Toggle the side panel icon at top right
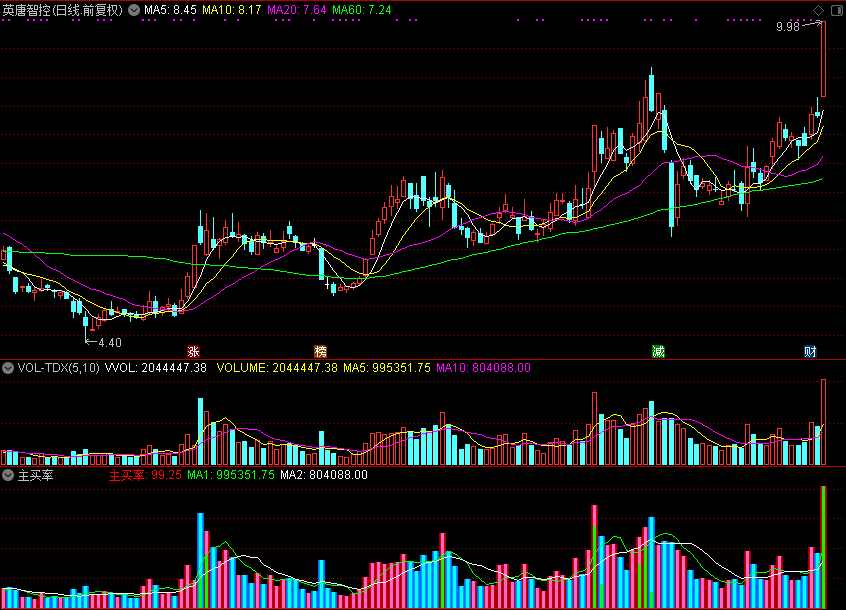 coord(837,10)
